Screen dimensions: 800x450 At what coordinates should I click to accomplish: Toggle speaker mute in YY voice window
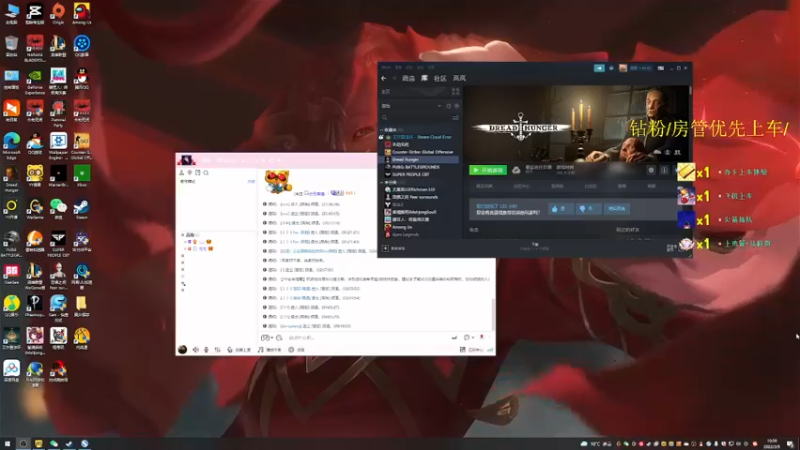click(195, 349)
